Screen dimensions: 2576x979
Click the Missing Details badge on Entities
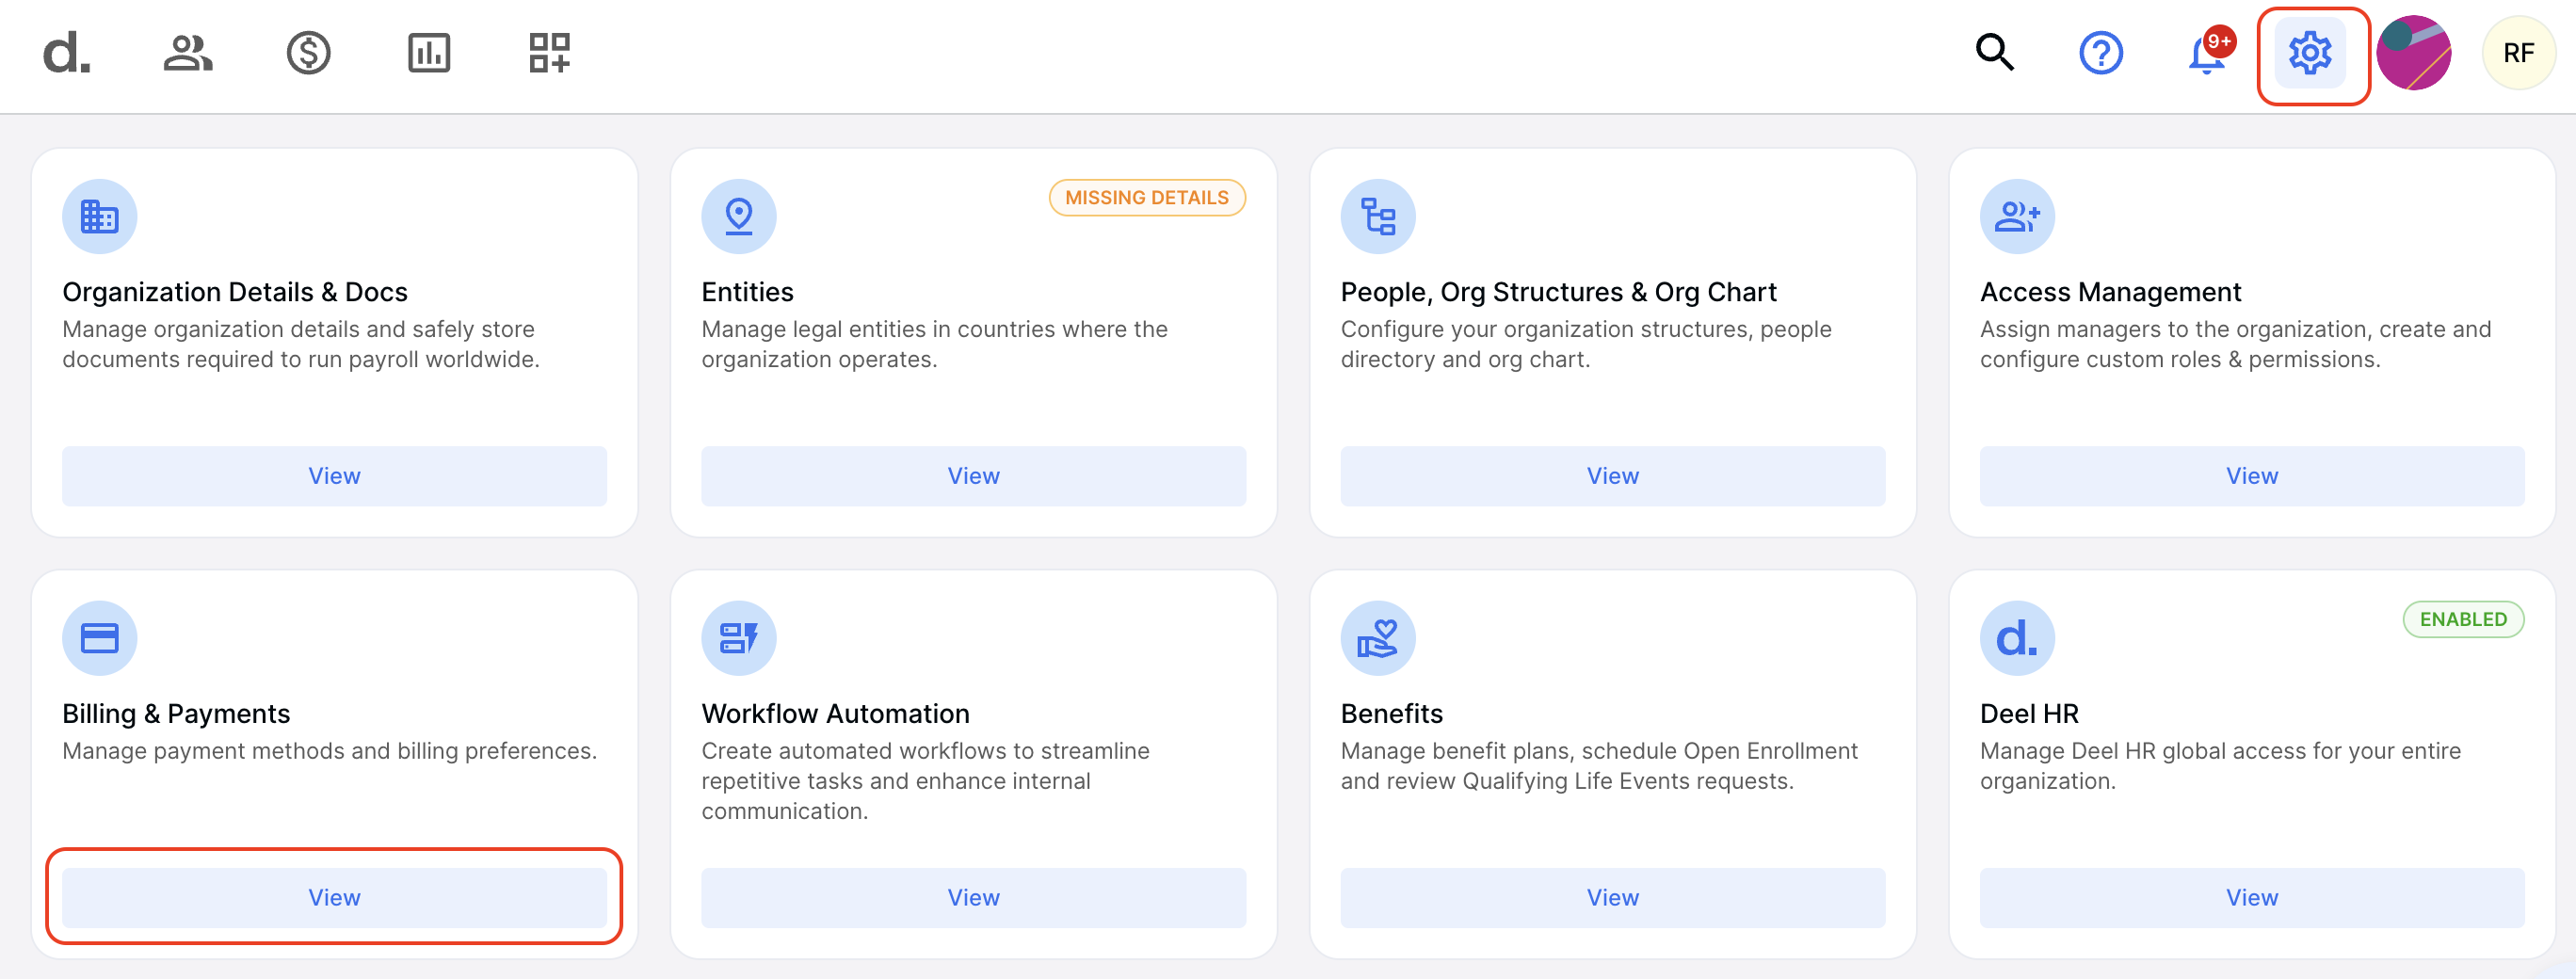[x=1146, y=198]
